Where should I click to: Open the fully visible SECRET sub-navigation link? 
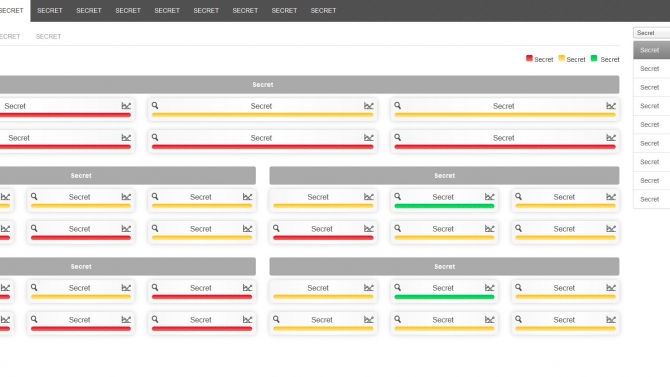pos(48,36)
